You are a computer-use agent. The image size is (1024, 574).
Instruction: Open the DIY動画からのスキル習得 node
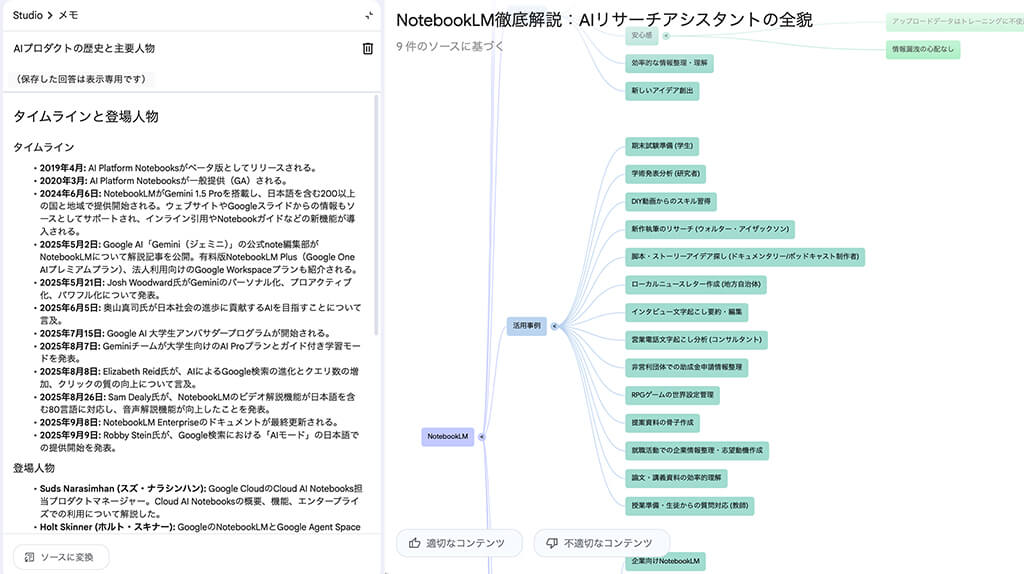[671, 201]
